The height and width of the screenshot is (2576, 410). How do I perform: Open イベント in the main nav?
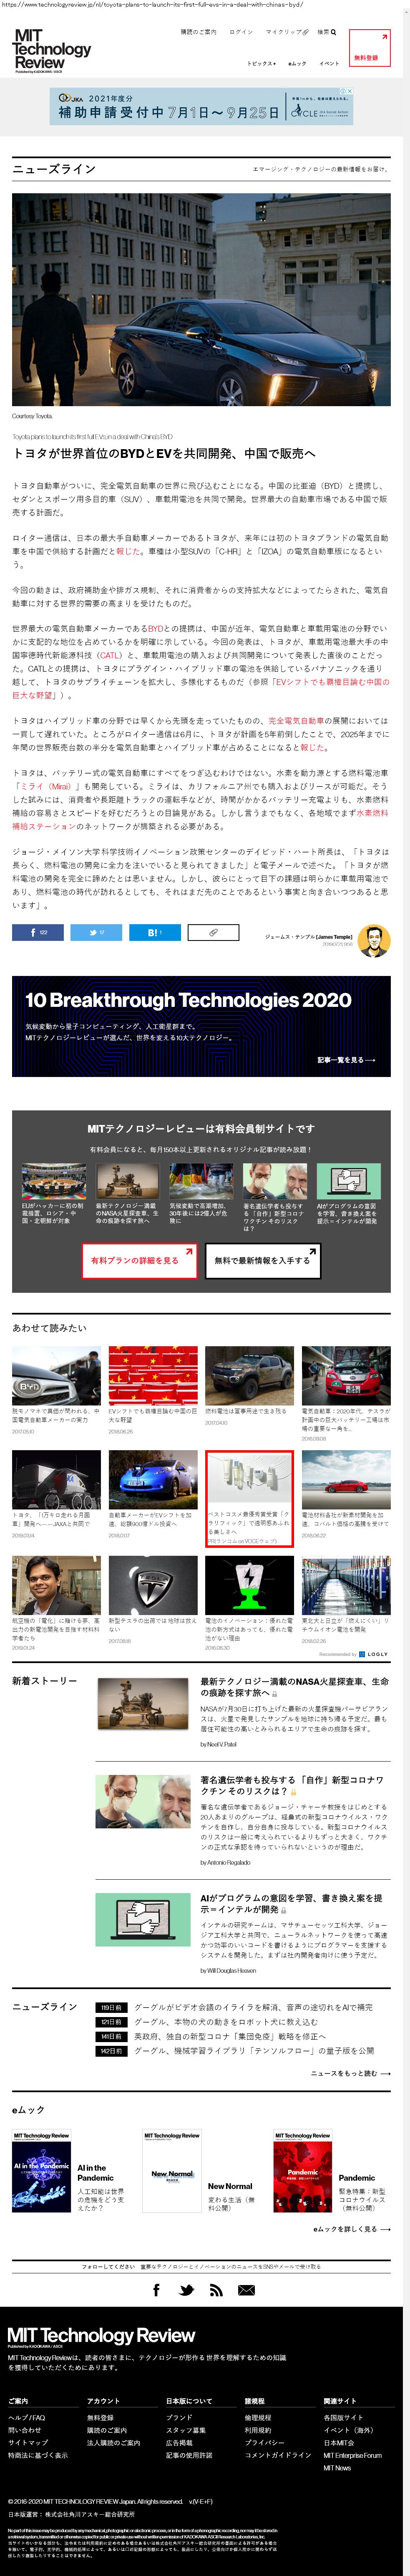329,63
